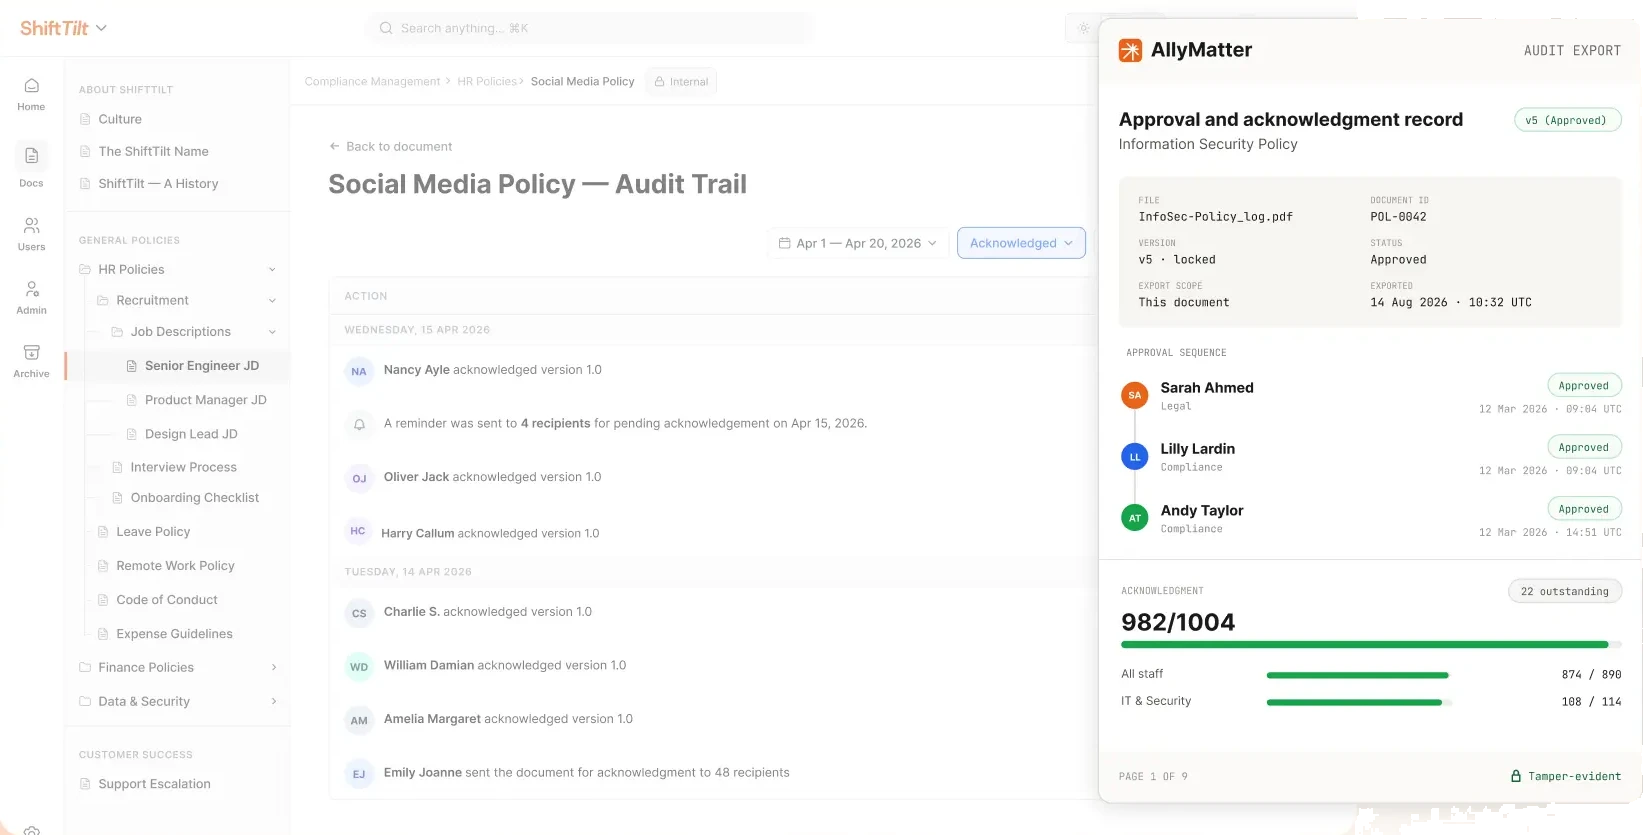Click Emily Joanne EJ avatar
Screen dimensions: 1643x835
coord(359,774)
